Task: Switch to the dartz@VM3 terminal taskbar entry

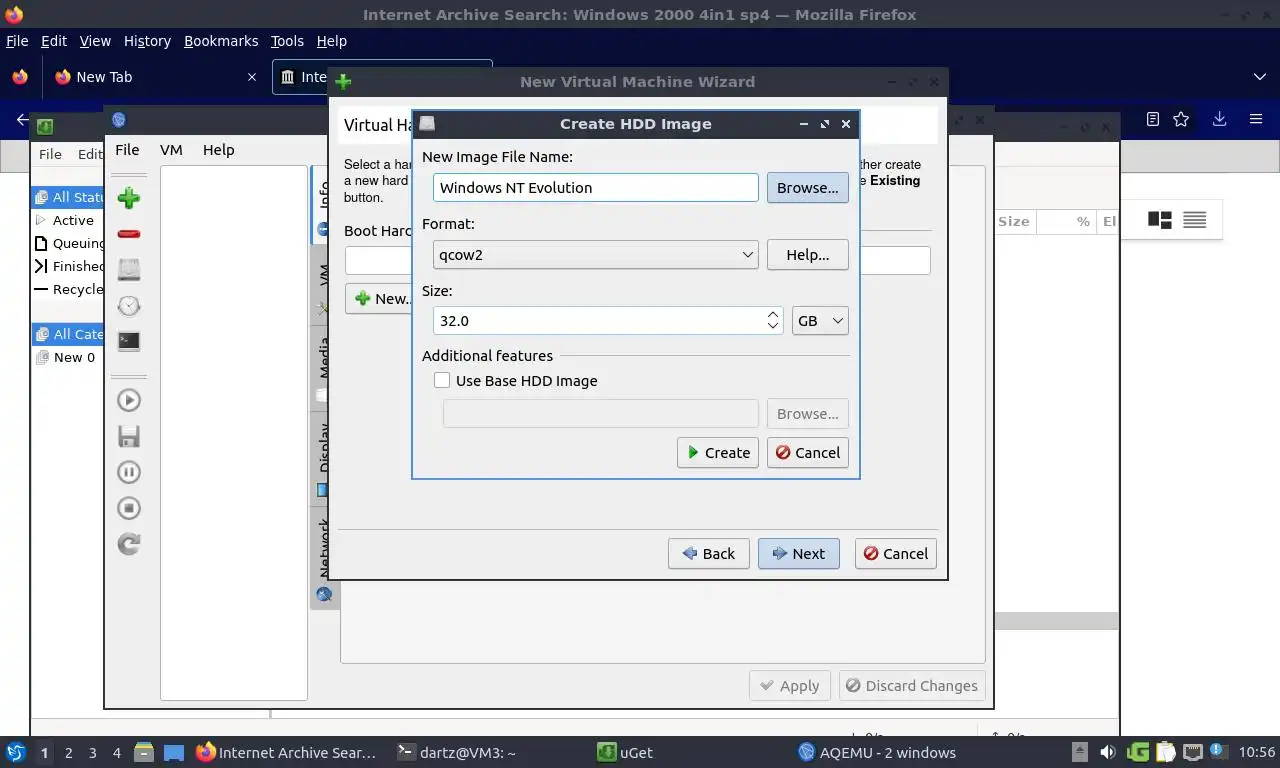Action: tap(457, 752)
